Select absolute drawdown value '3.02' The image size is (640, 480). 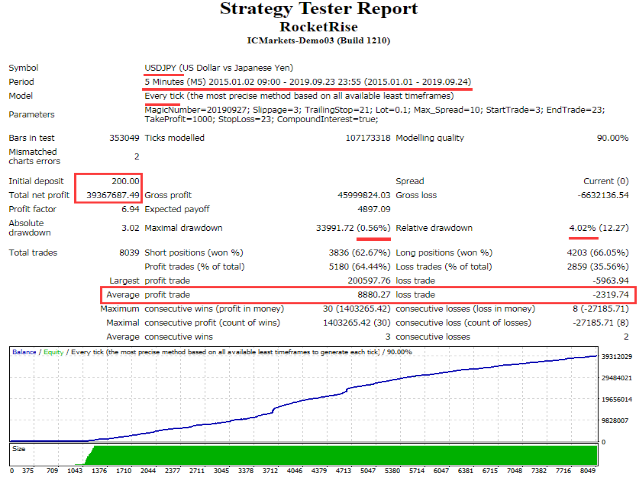[130, 228]
